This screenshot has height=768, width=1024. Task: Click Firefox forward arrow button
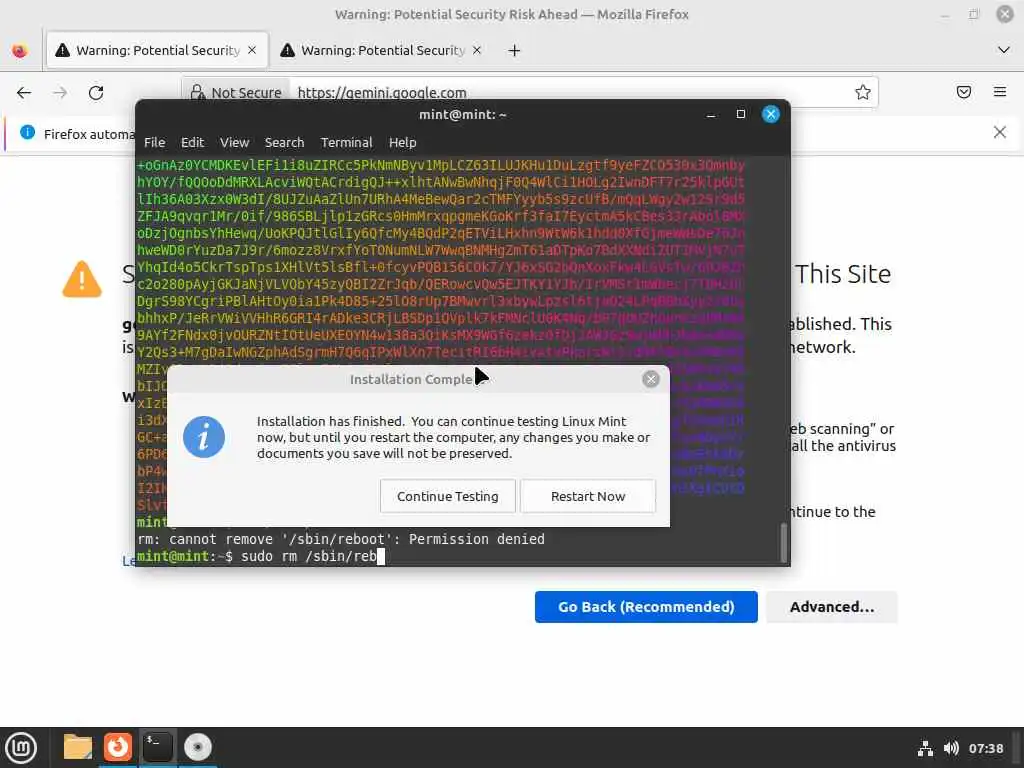coord(60,93)
